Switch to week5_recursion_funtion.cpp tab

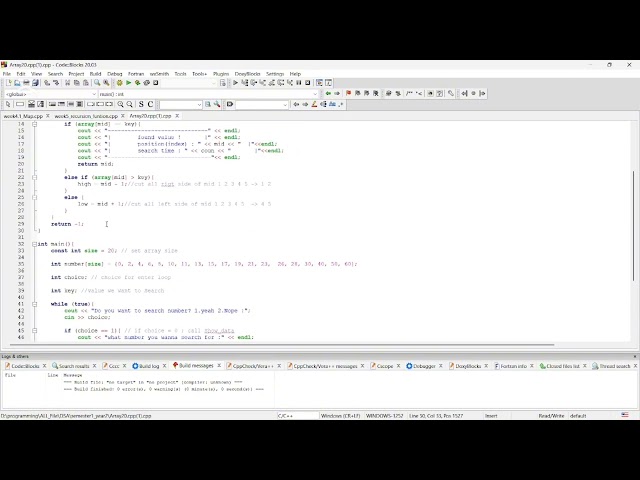pos(86,116)
